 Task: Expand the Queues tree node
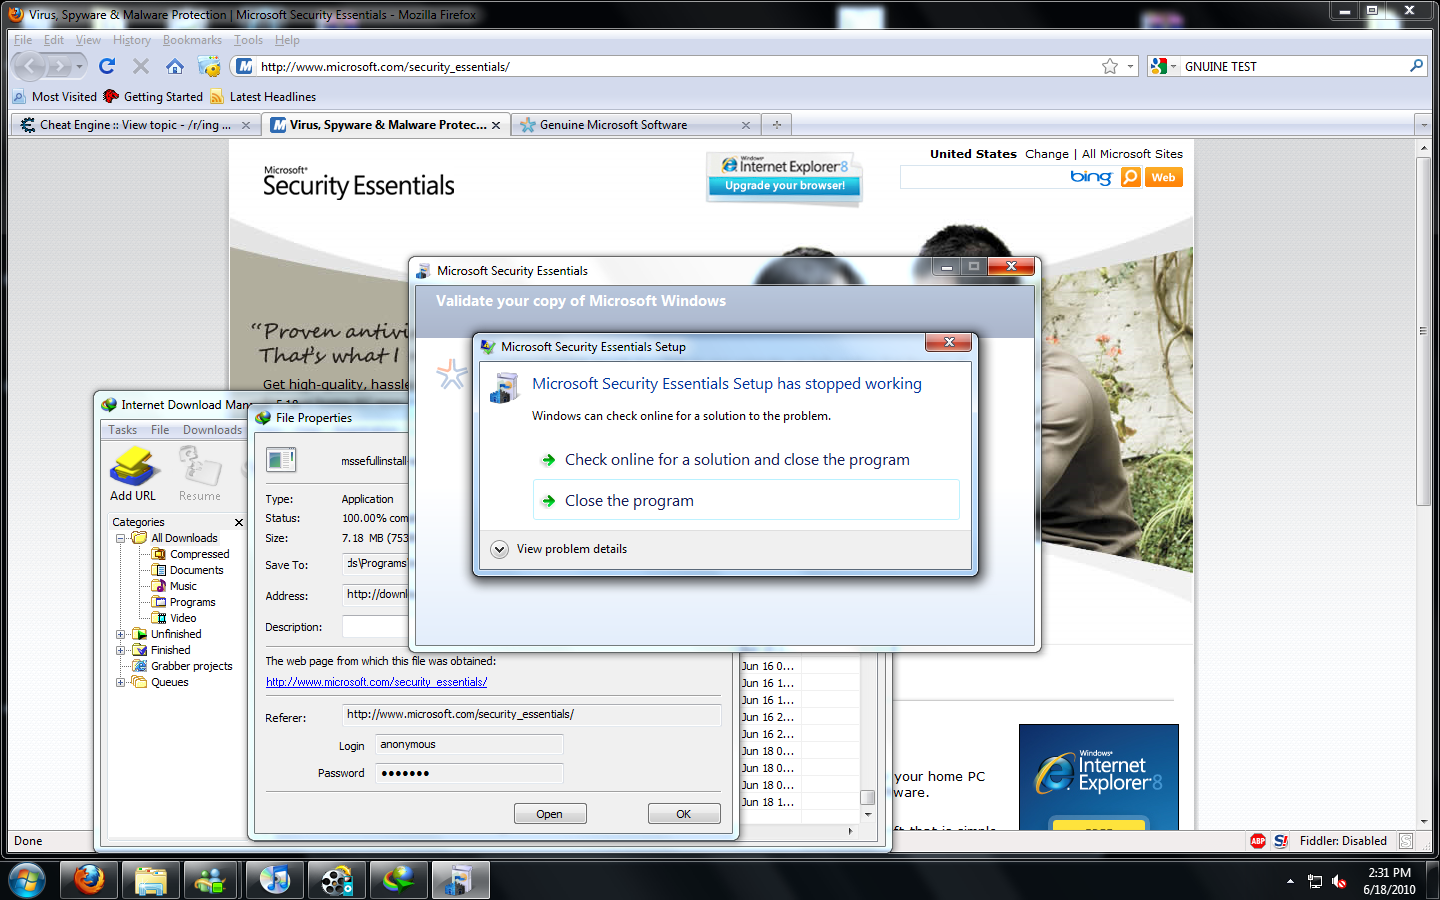(x=121, y=682)
